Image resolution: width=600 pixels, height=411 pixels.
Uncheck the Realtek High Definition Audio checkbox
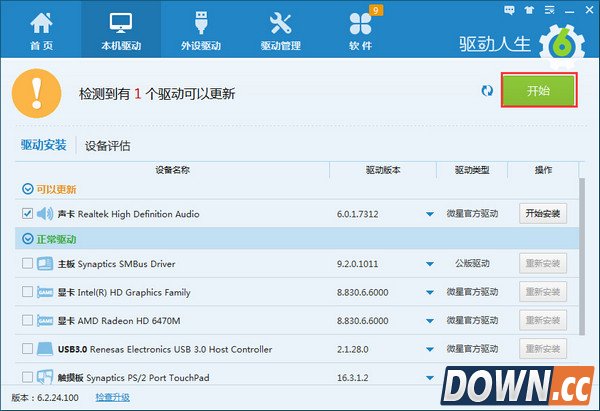point(27,213)
